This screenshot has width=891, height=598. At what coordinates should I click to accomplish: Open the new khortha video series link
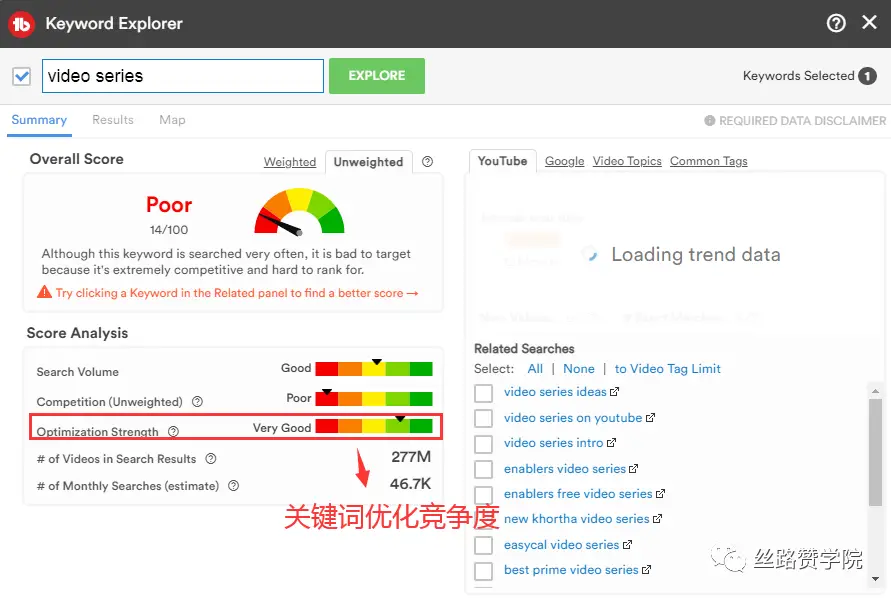(576, 519)
